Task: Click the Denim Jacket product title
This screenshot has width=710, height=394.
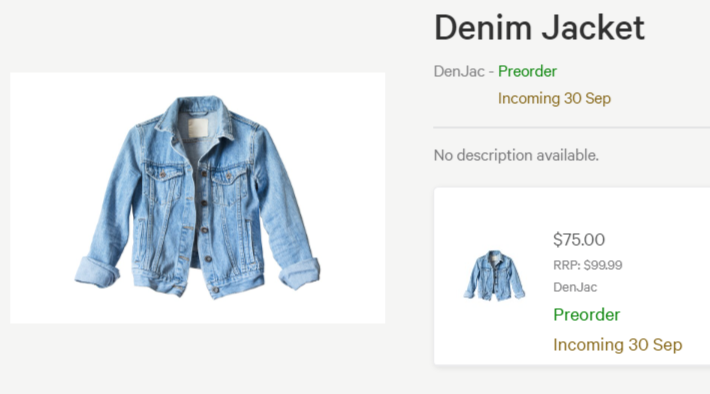Action: coord(539,28)
